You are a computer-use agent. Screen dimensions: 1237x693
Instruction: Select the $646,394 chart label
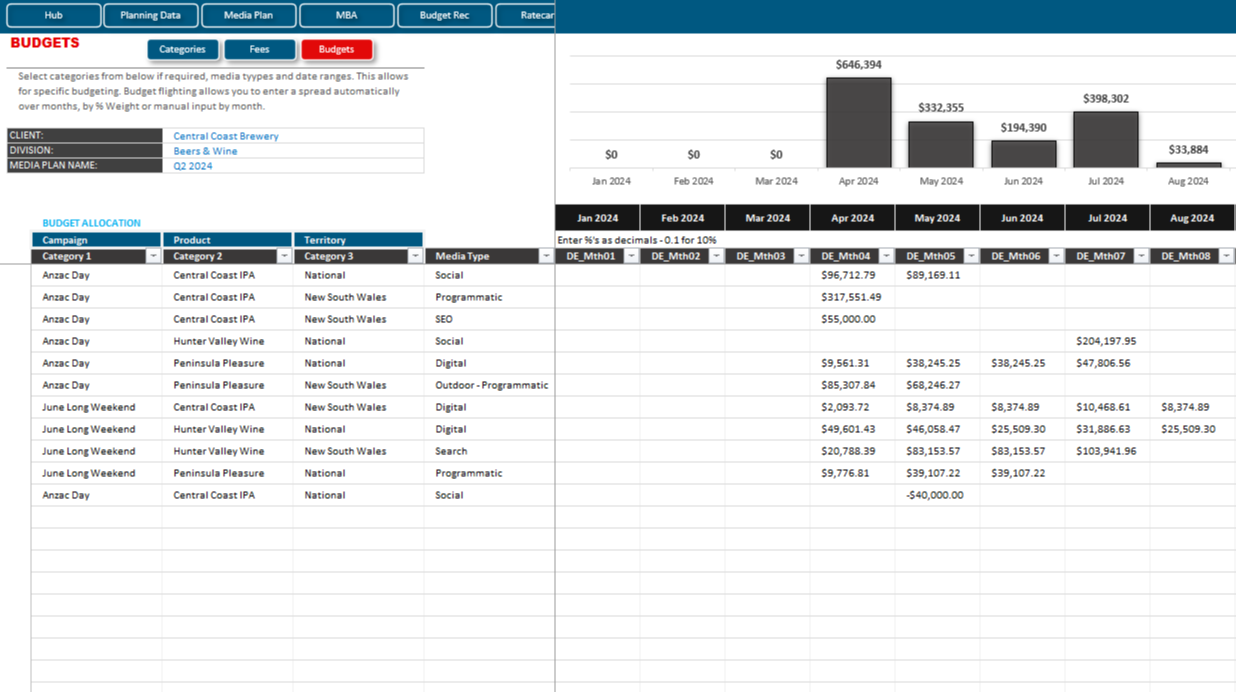(x=858, y=65)
